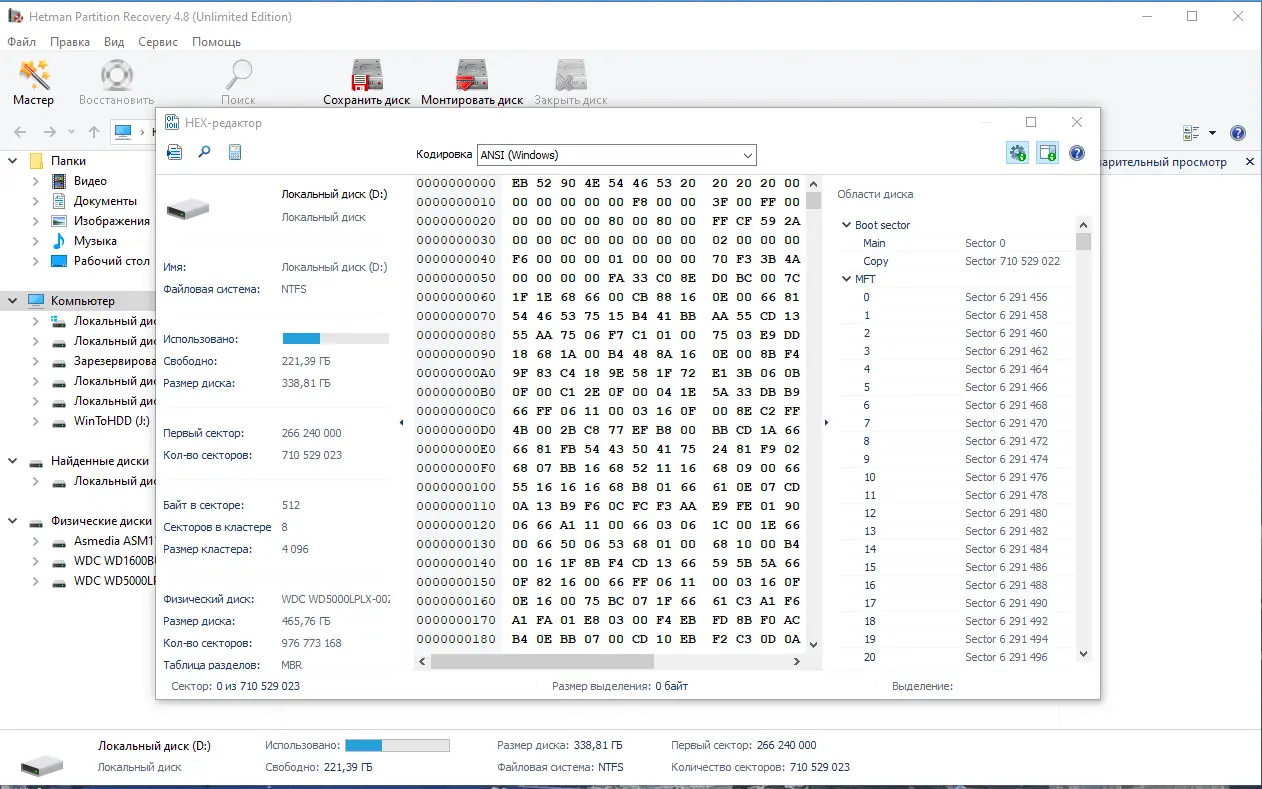The image size is (1262, 789).
Task: Expand the Видео folder node
Action: tap(36, 181)
